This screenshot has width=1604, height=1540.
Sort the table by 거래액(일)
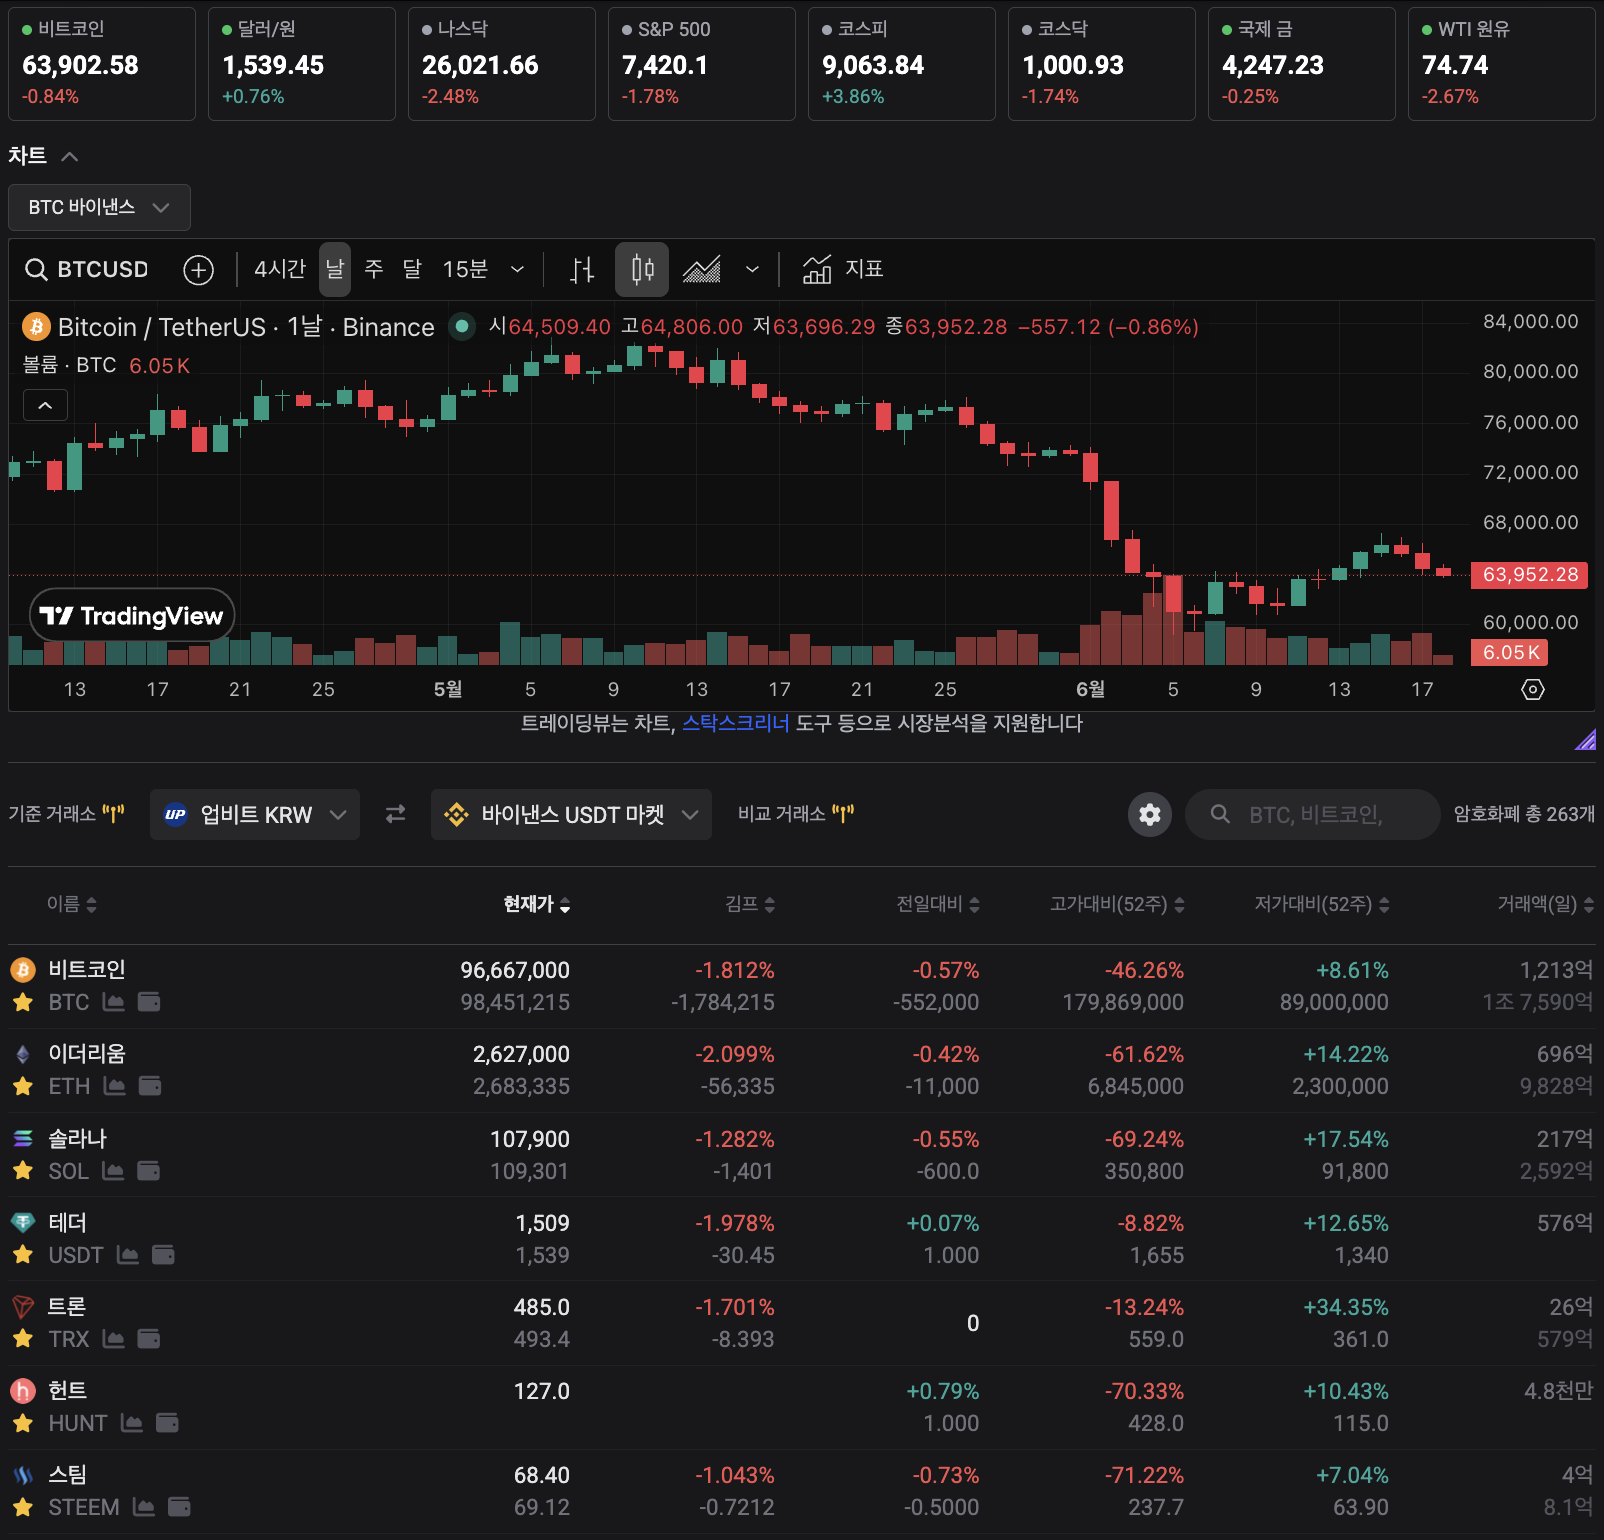1545,905
